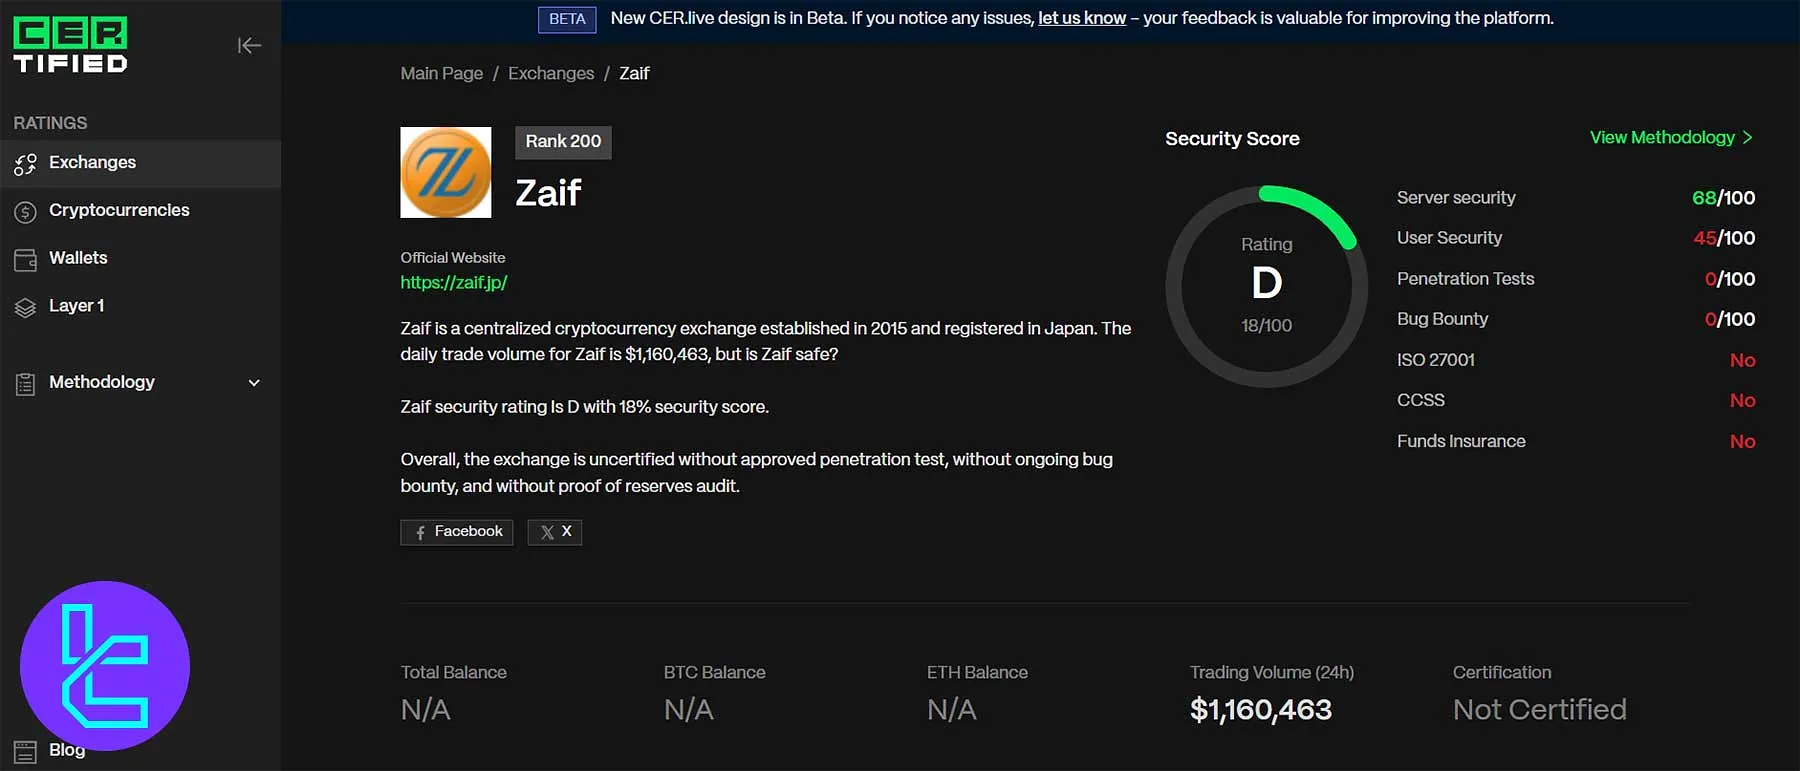Click the 18/100 score text in gauge
The width and height of the screenshot is (1800, 771).
[x=1266, y=326]
